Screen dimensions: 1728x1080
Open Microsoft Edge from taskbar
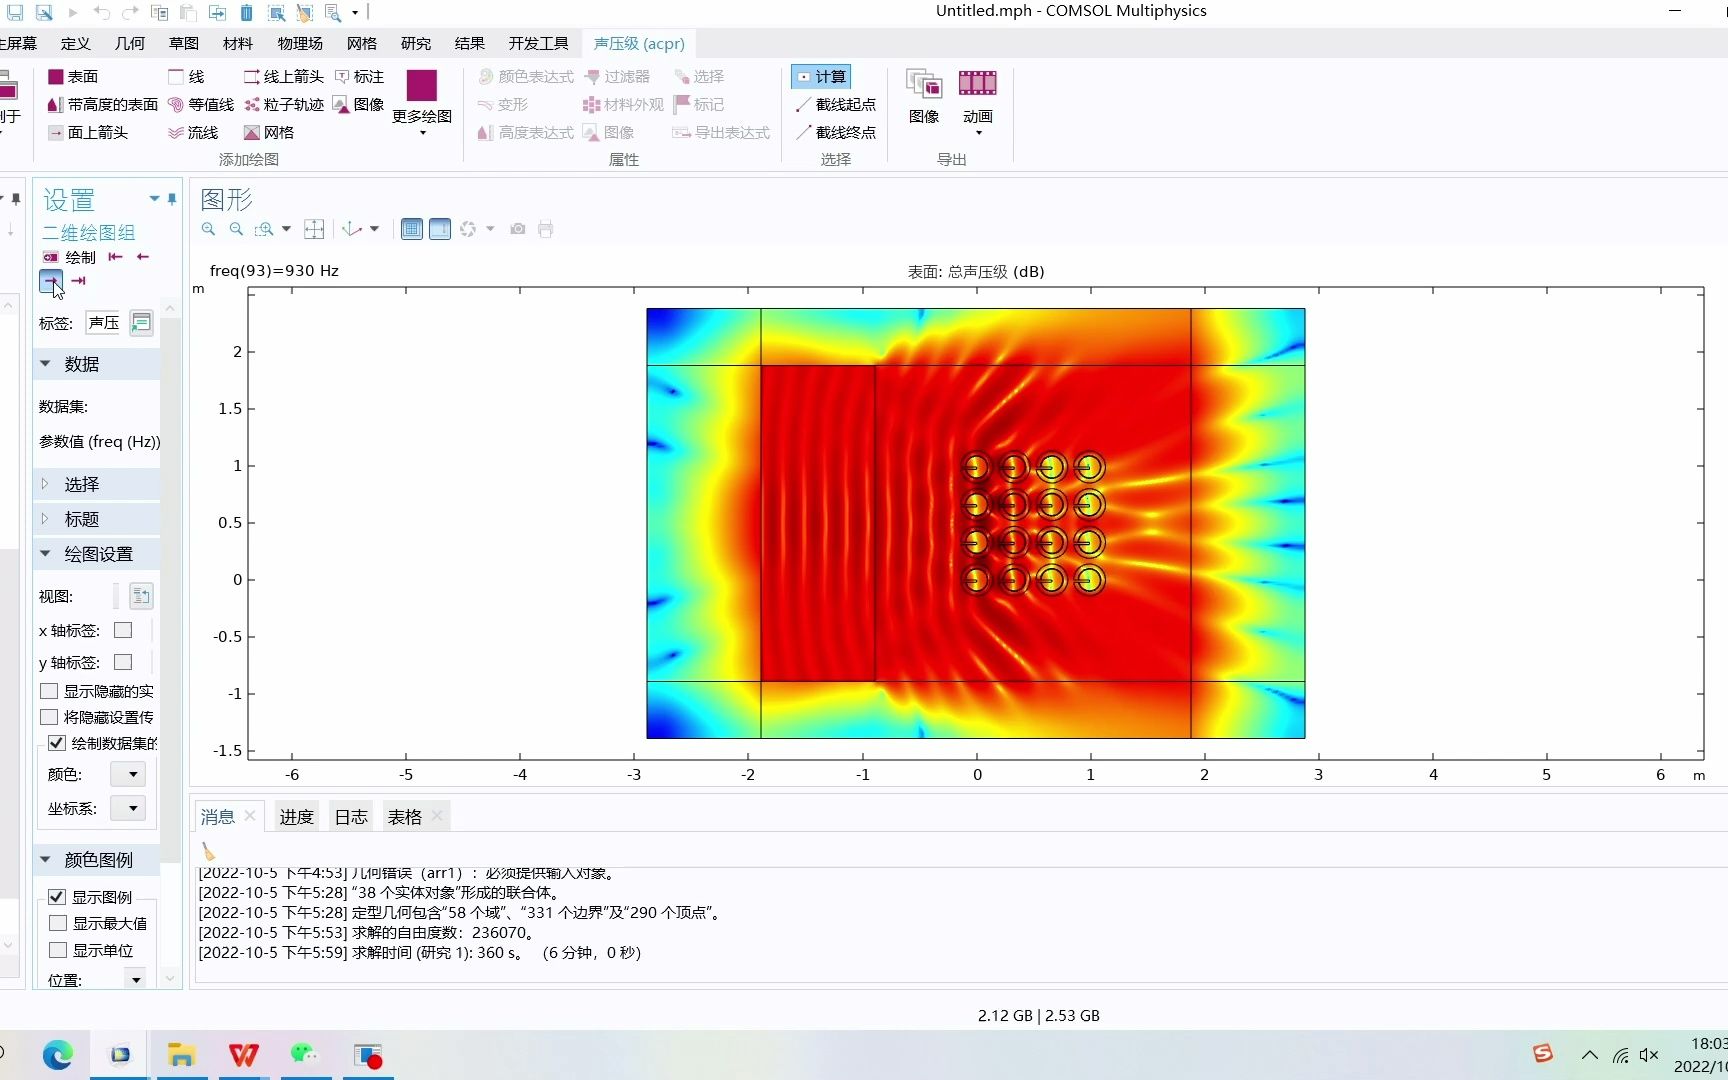coord(57,1055)
